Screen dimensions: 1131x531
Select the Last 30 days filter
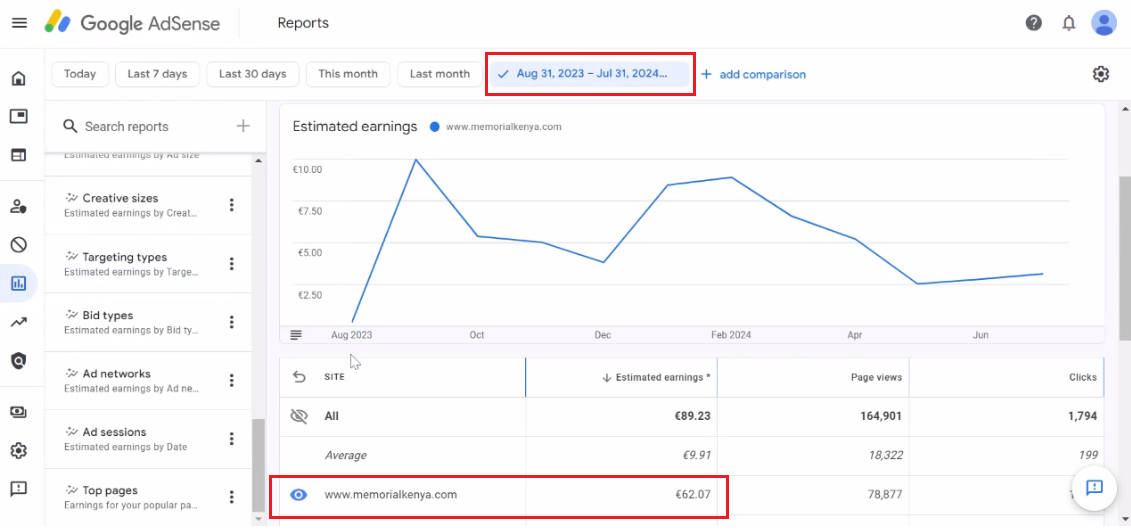252,74
